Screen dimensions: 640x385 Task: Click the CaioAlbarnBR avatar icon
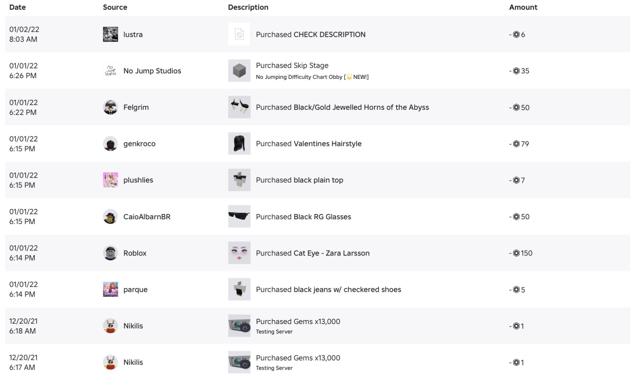click(110, 217)
